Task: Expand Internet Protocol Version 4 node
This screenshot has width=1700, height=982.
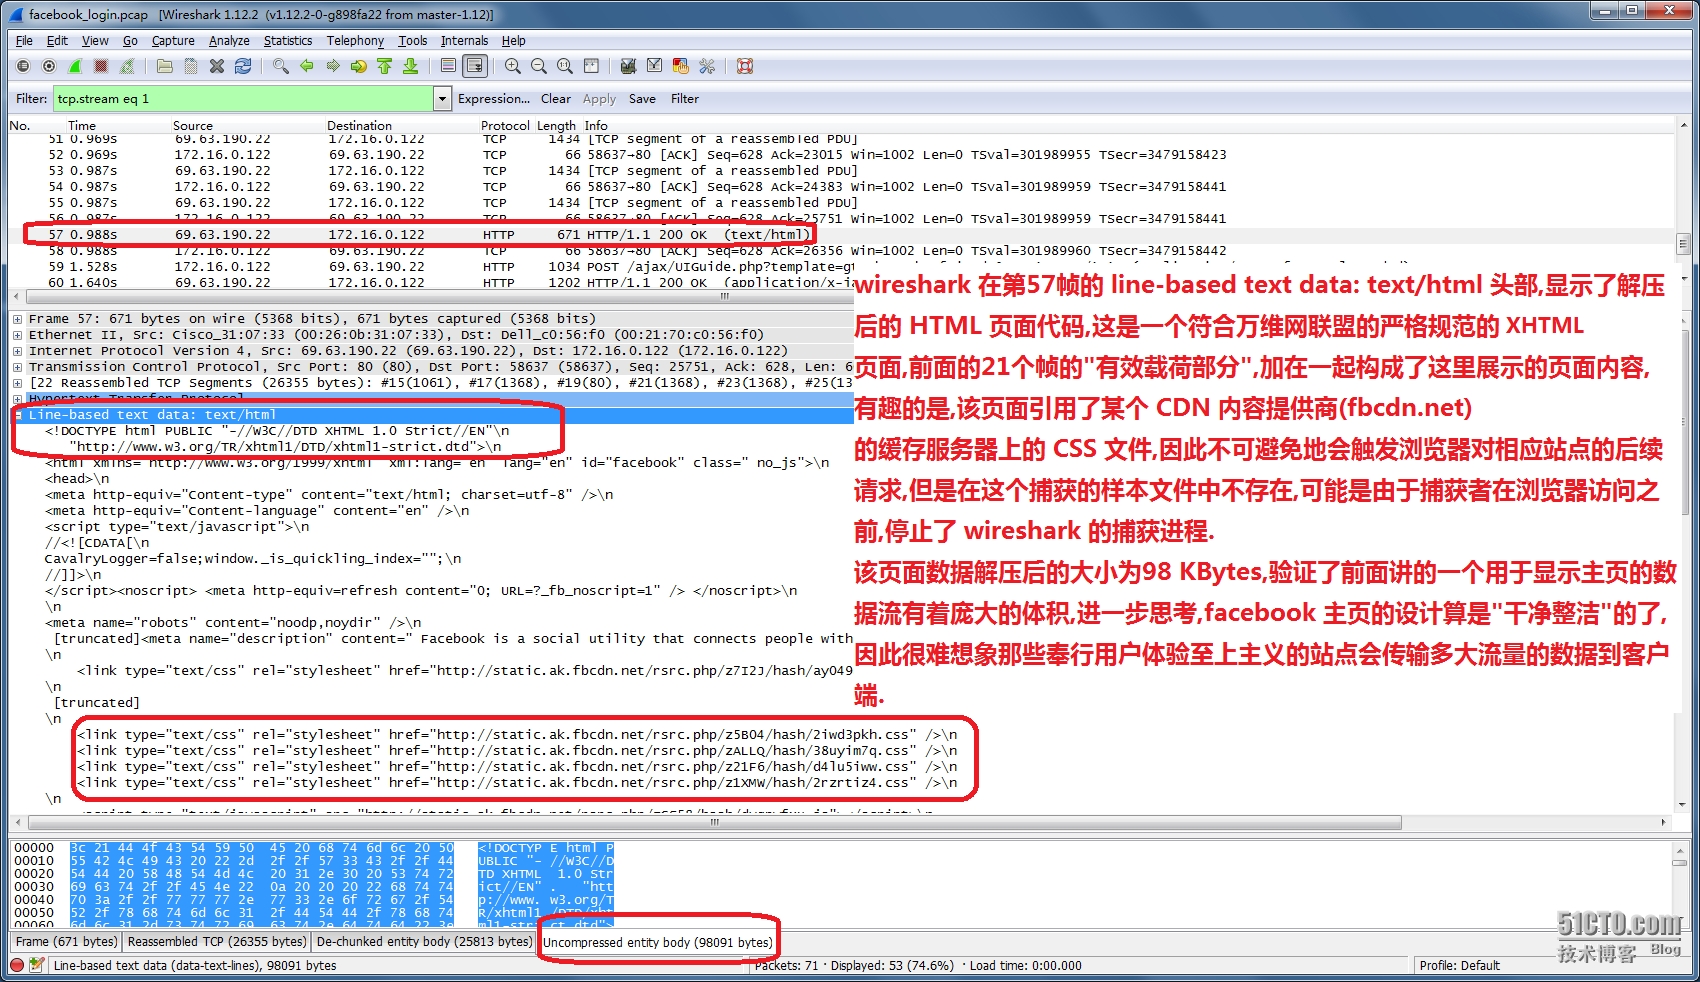Action: coord(17,351)
